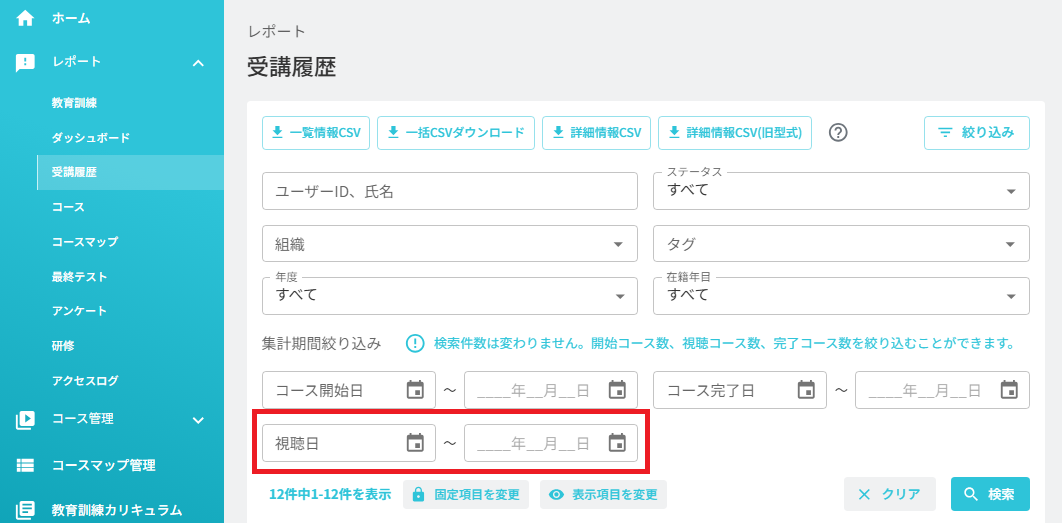
Task: Focus the ユーザーID、氏名 input field
Action: coord(450,191)
